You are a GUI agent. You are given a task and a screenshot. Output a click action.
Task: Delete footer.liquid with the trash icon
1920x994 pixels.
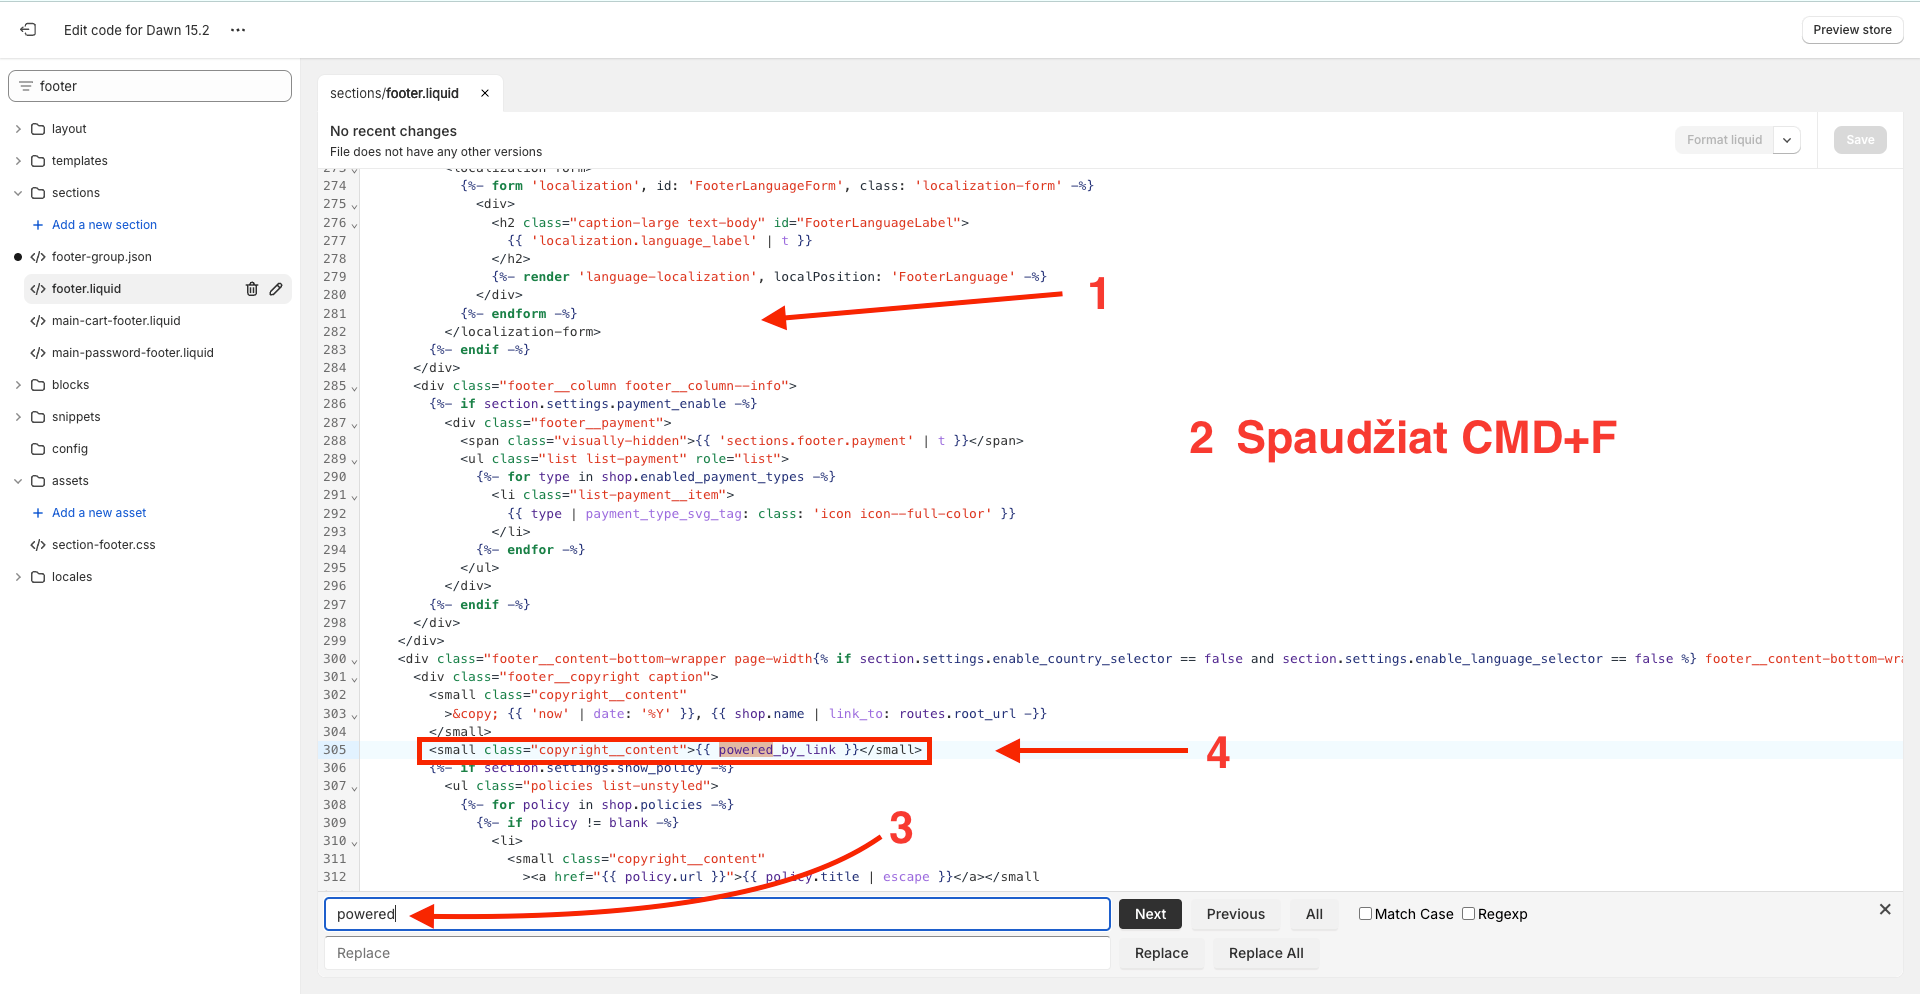pyautogui.click(x=252, y=289)
